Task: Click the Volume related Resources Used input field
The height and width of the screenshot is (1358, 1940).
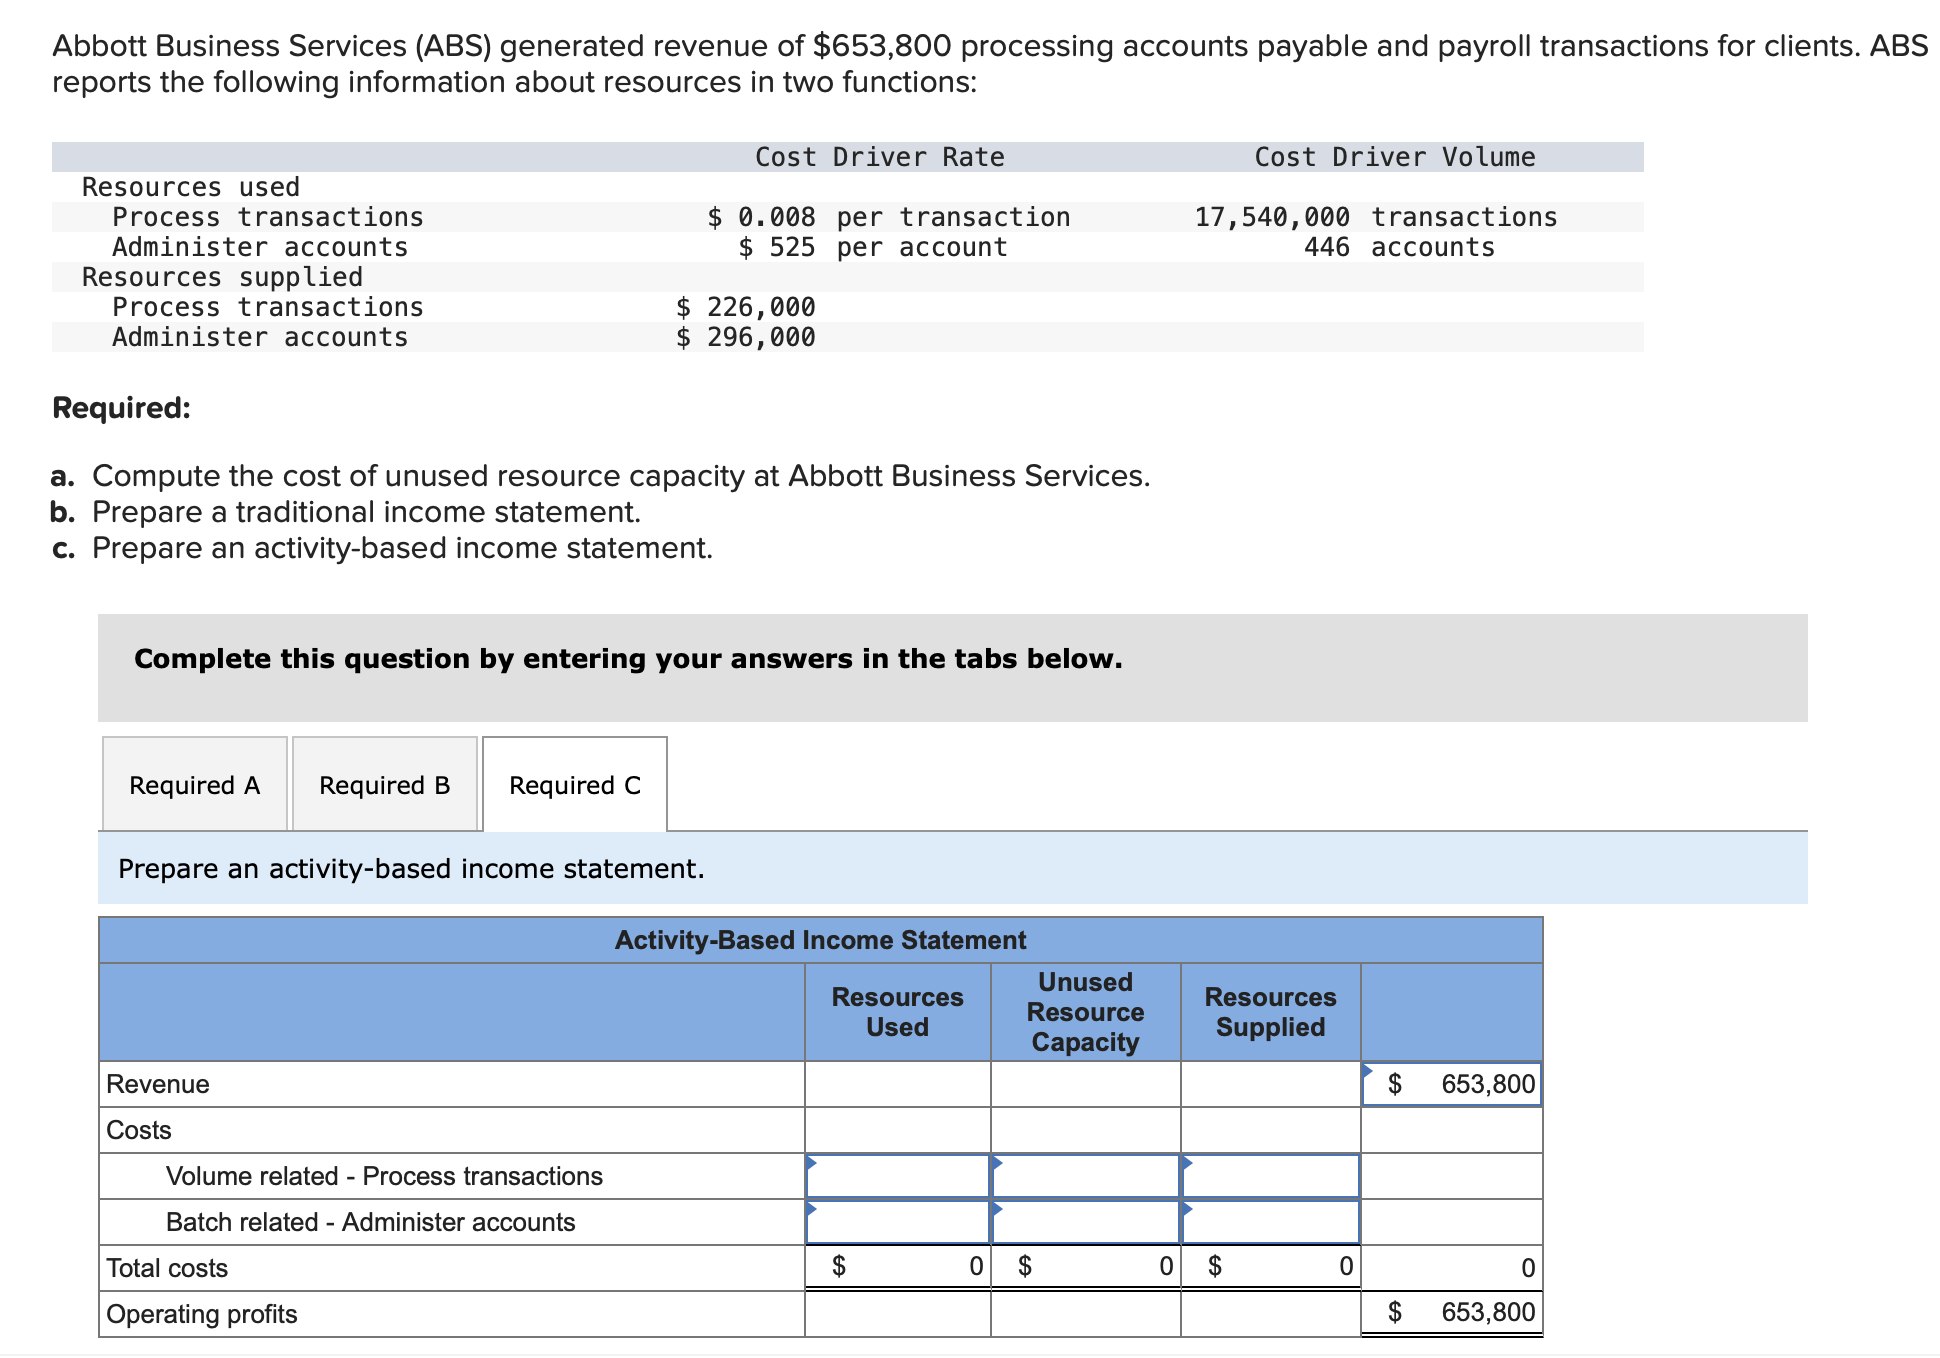Action: 897,1177
